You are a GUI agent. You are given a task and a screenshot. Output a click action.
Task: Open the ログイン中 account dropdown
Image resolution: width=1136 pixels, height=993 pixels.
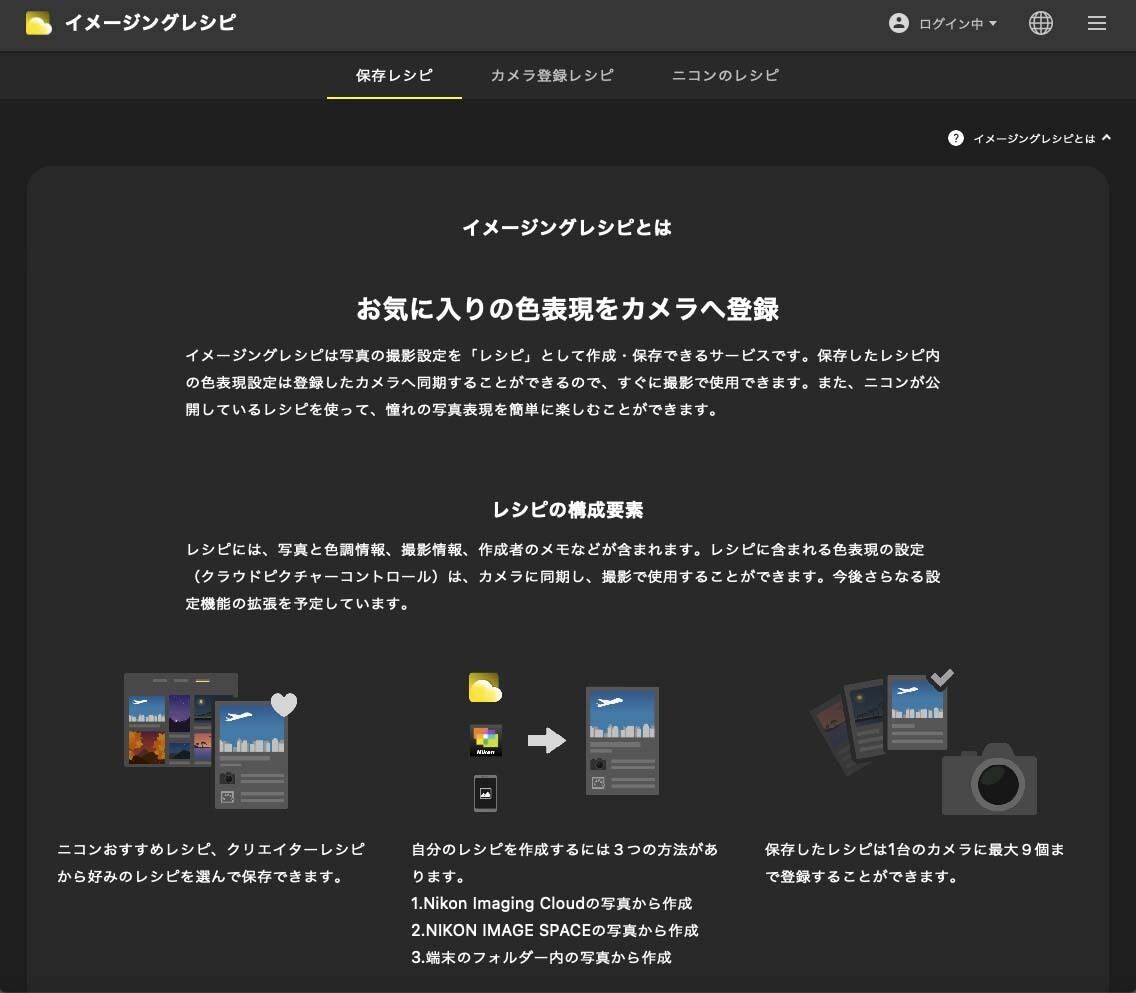tap(957, 24)
